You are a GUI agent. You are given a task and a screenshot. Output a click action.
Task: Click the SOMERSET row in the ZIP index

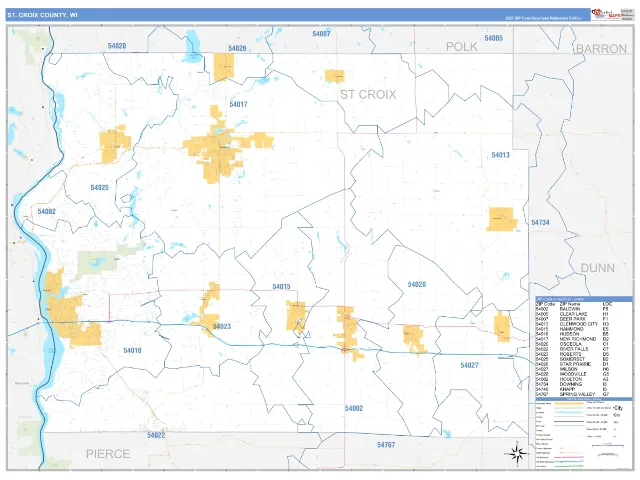574,359
